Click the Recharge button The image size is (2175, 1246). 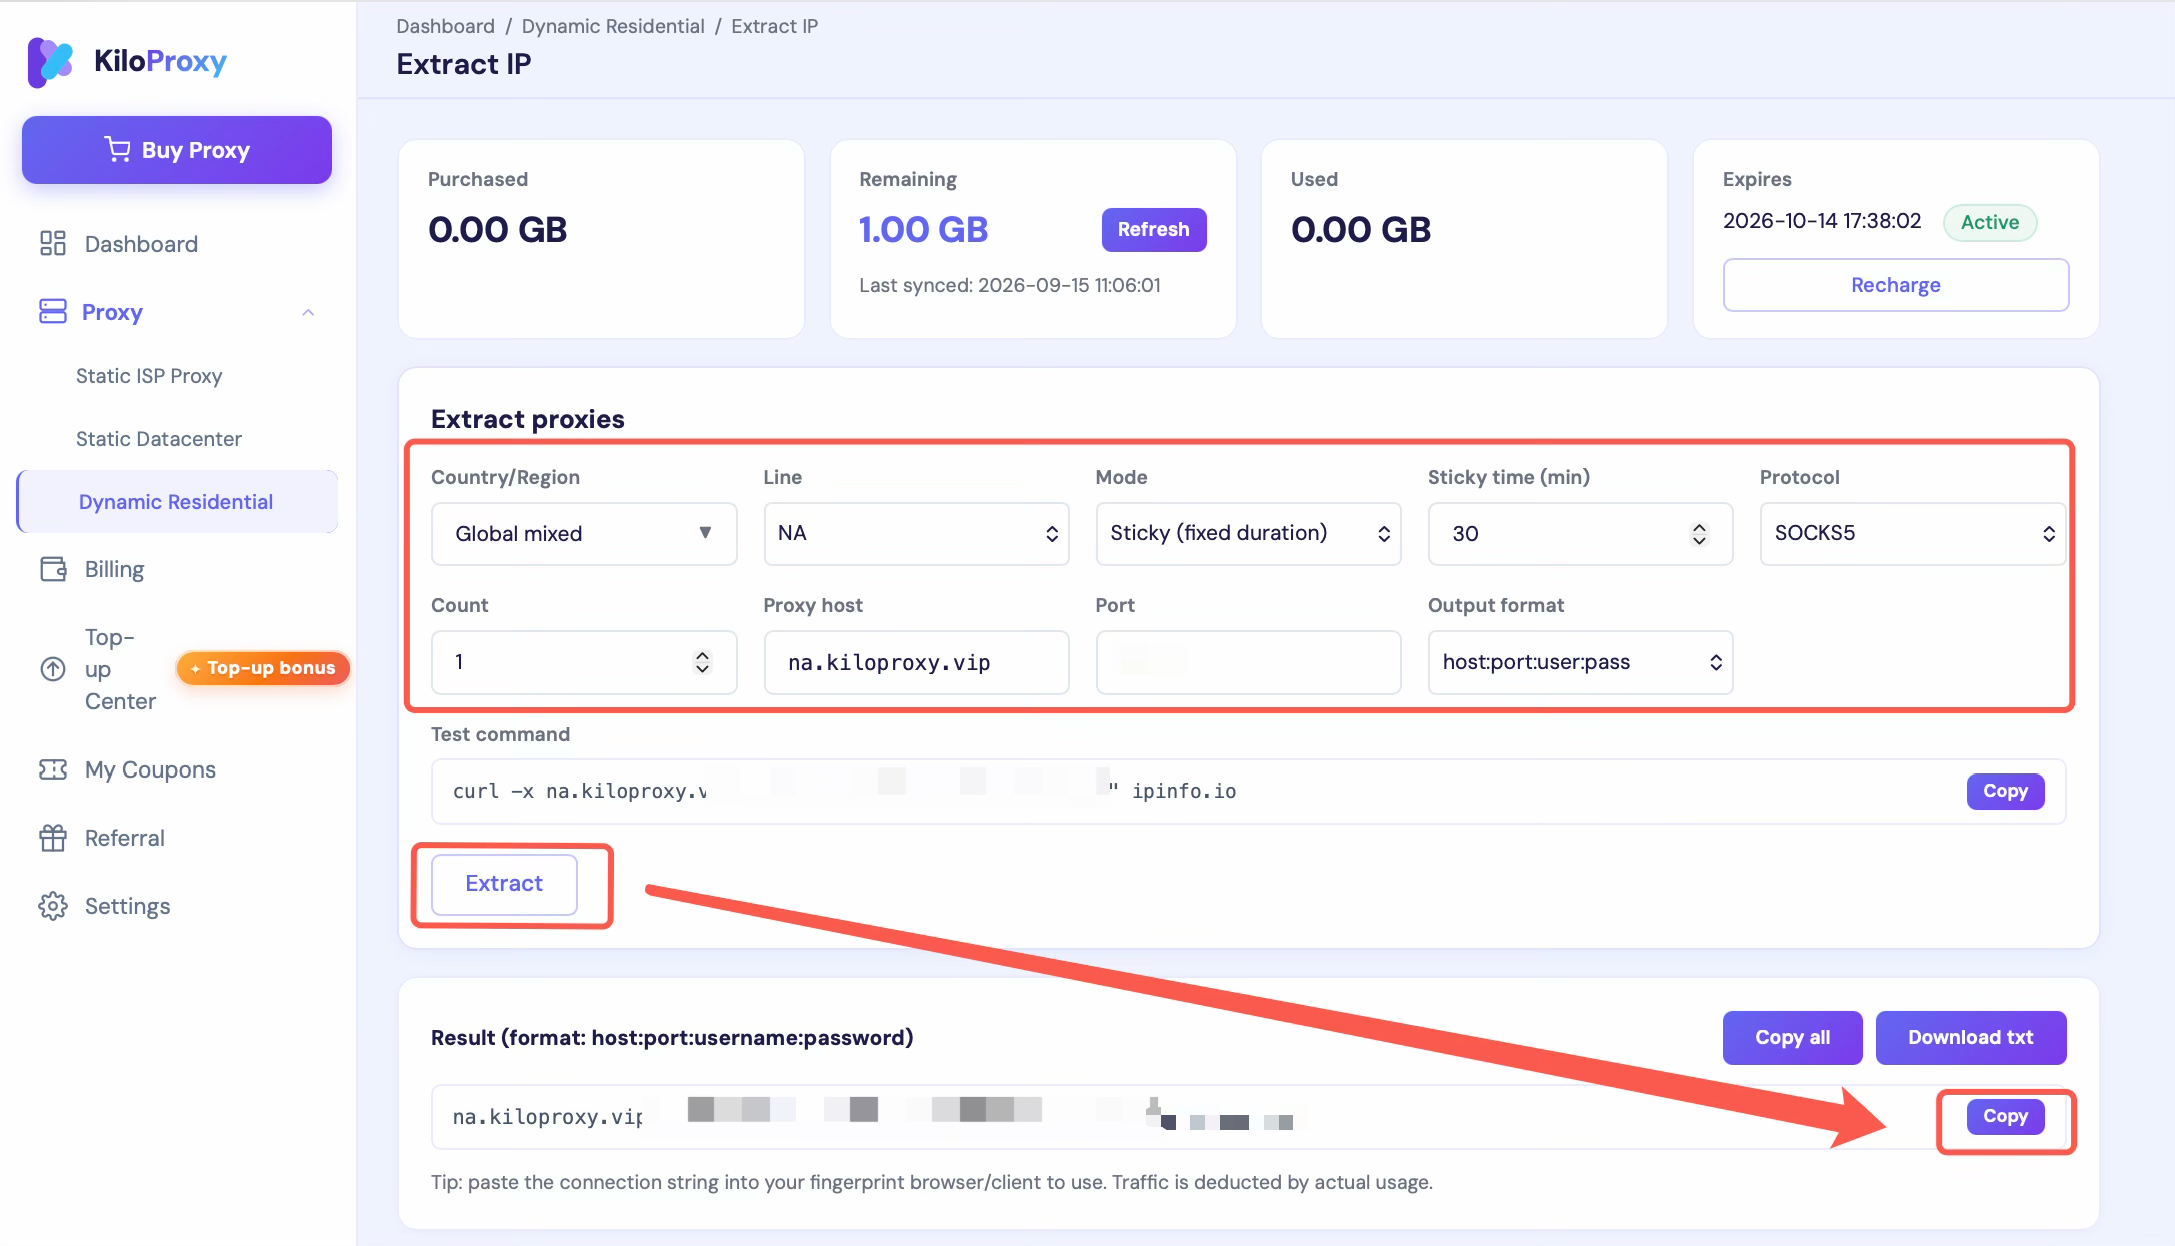pyautogui.click(x=1896, y=285)
